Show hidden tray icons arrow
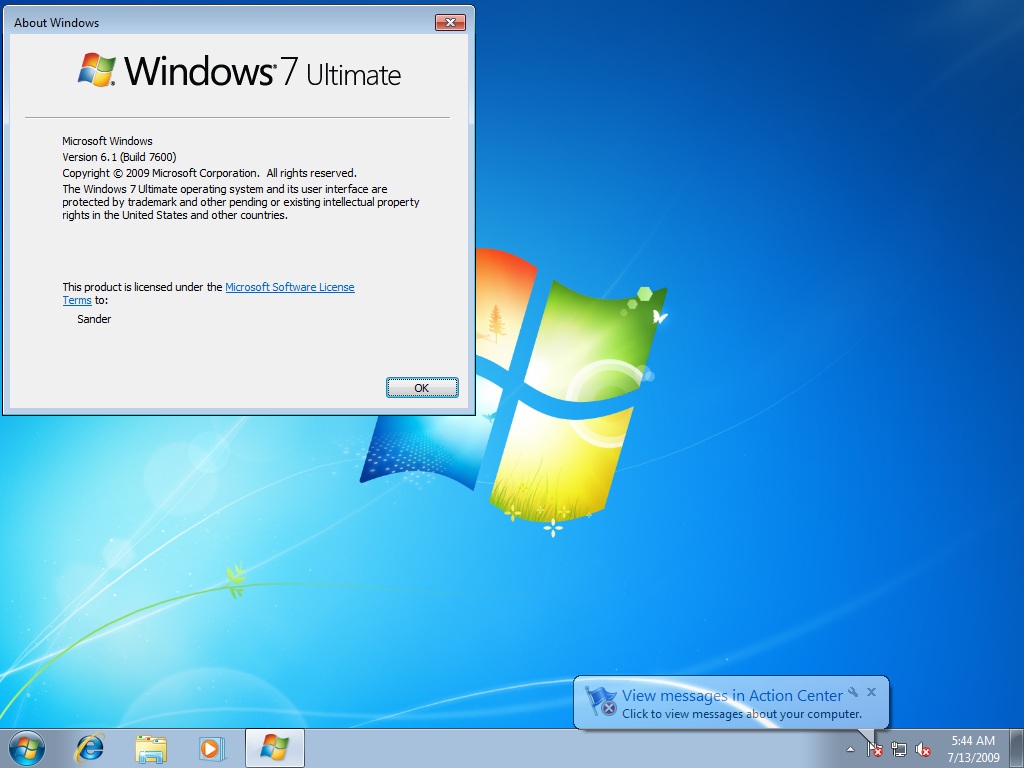 850,749
